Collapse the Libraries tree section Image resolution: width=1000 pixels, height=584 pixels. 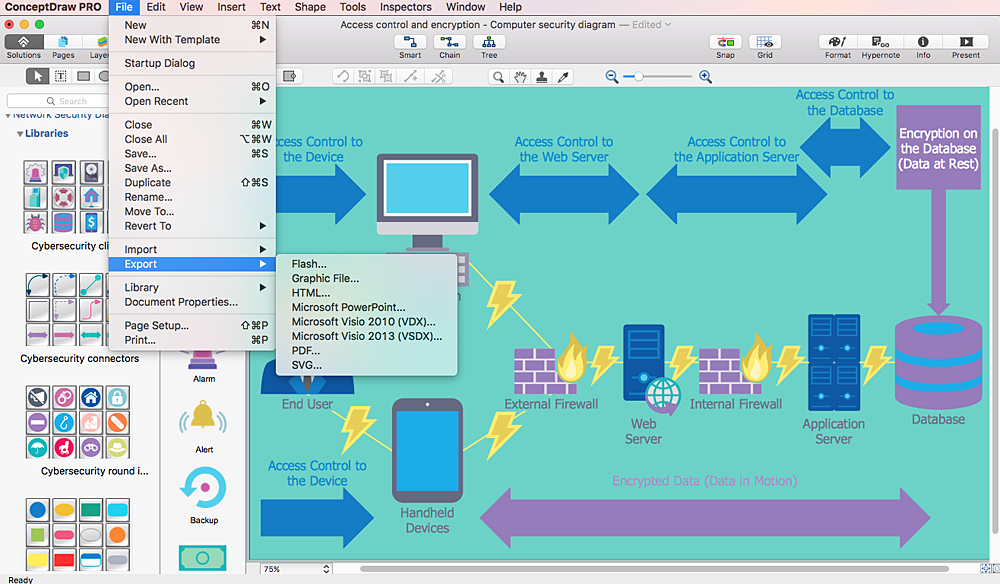pyautogui.click(x=19, y=134)
